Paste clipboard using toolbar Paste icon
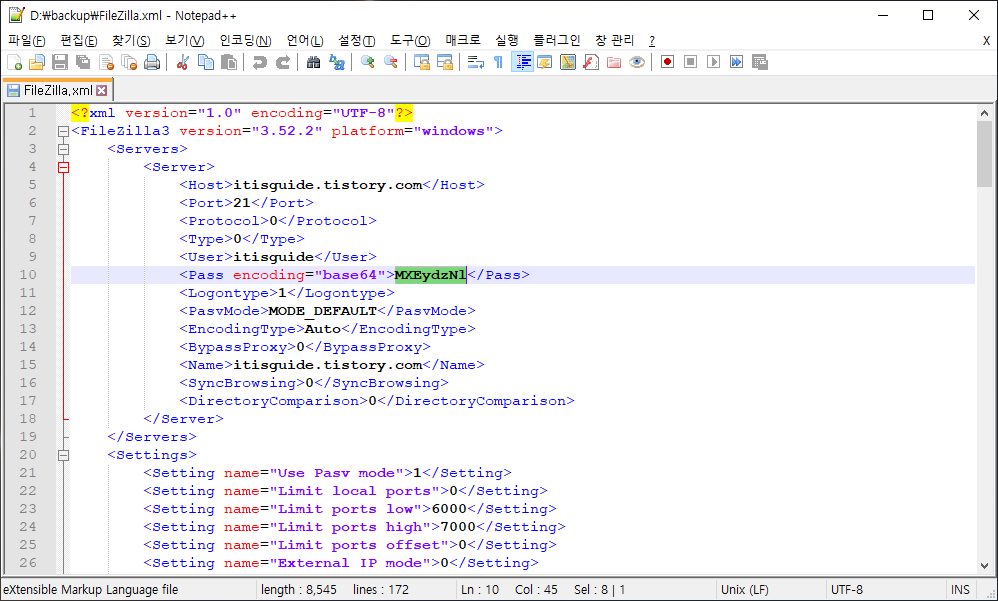 (x=228, y=62)
